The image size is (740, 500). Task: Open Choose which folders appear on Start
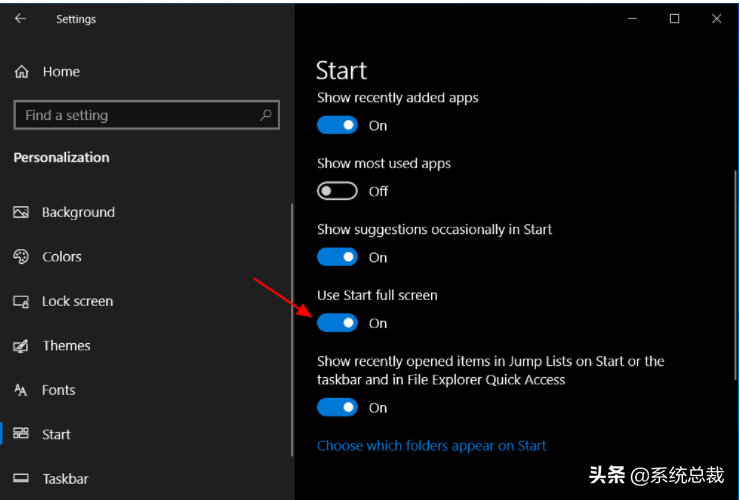[431, 446]
